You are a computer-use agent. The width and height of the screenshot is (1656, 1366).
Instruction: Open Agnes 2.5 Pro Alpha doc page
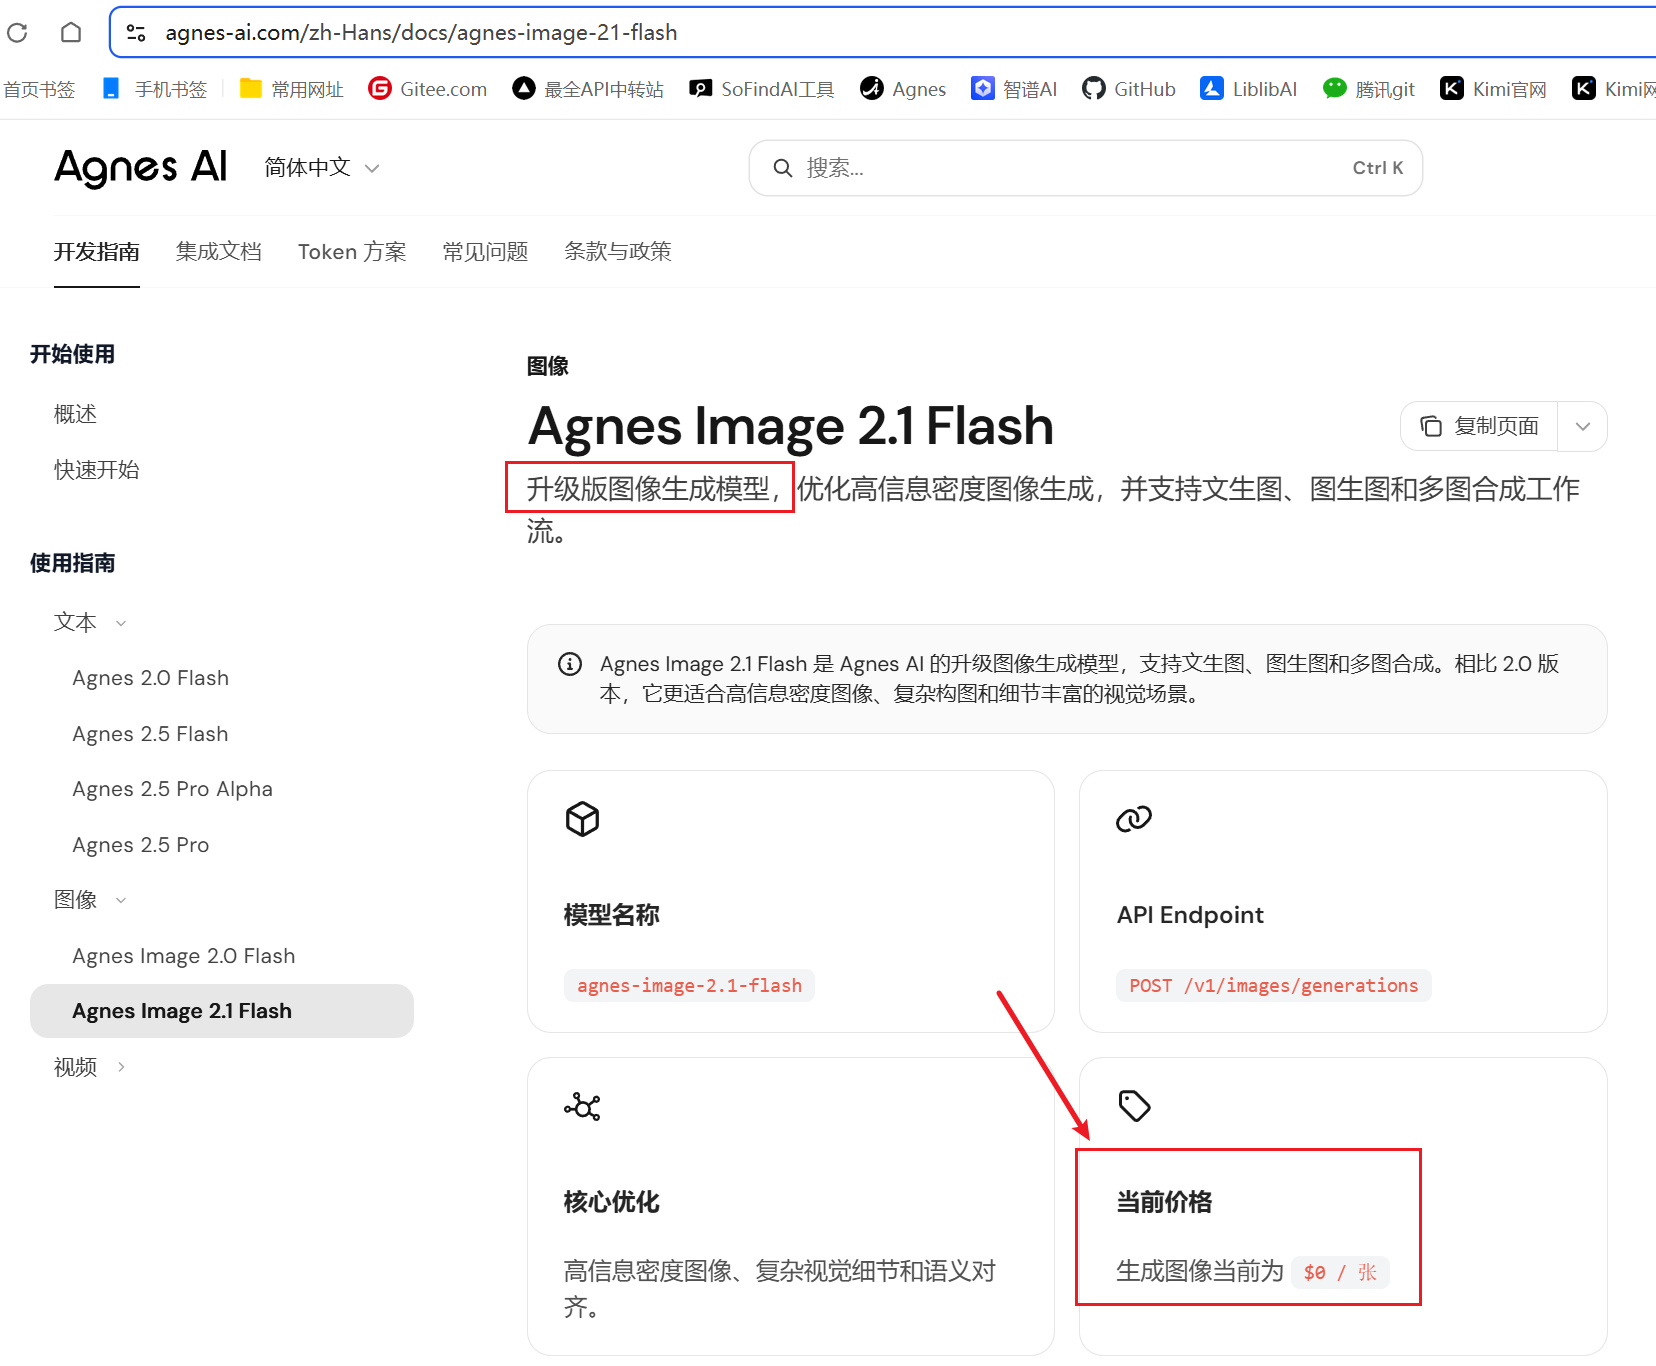pyautogui.click(x=173, y=789)
